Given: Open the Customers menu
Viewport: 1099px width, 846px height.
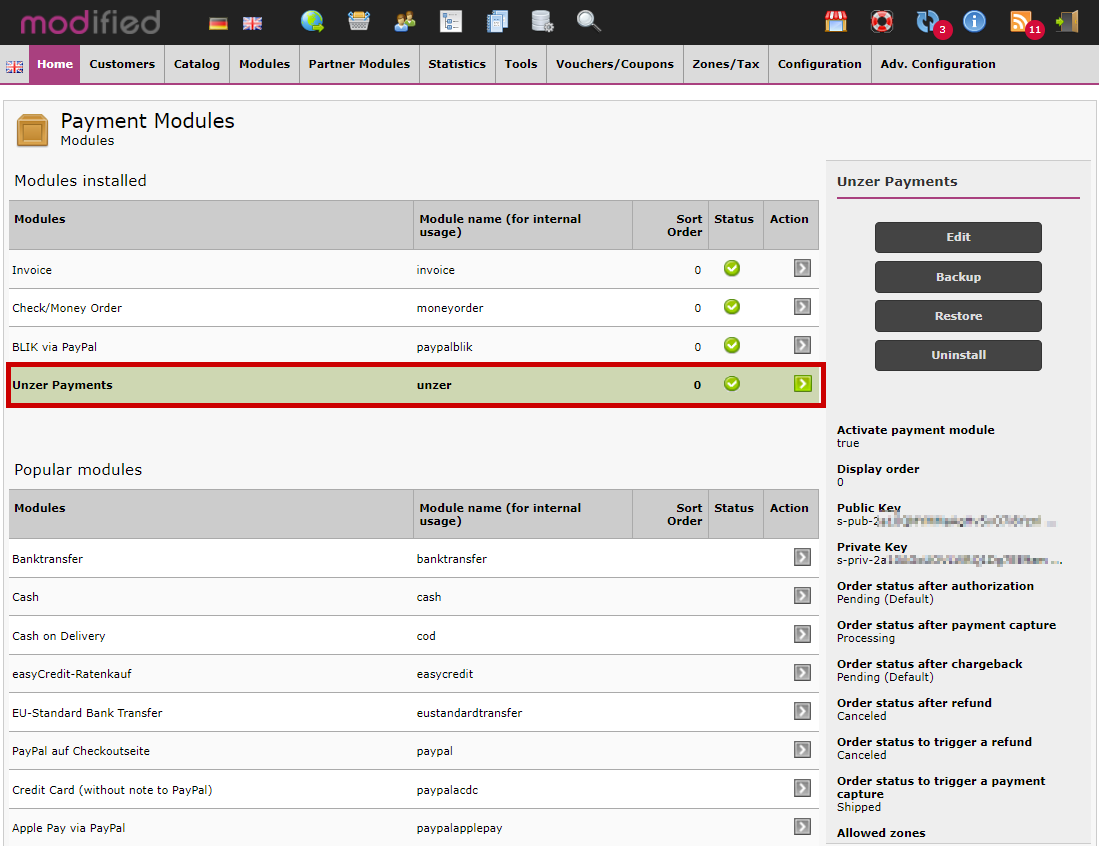Looking at the screenshot, I should (122, 64).
